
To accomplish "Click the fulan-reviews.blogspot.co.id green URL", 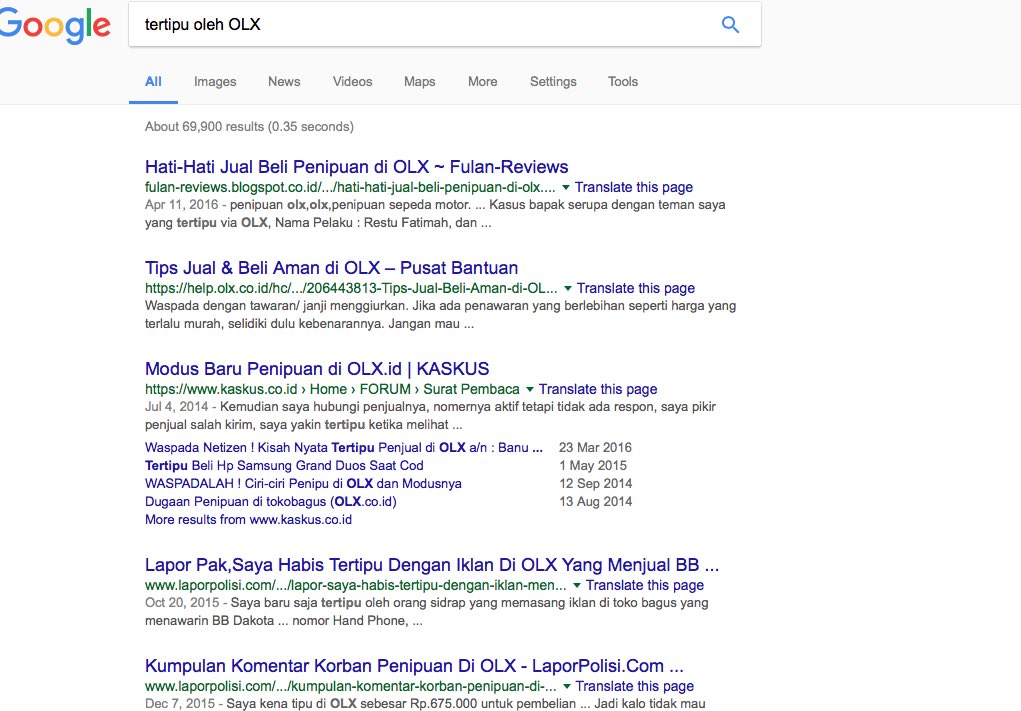I will (x=350, y=188).
